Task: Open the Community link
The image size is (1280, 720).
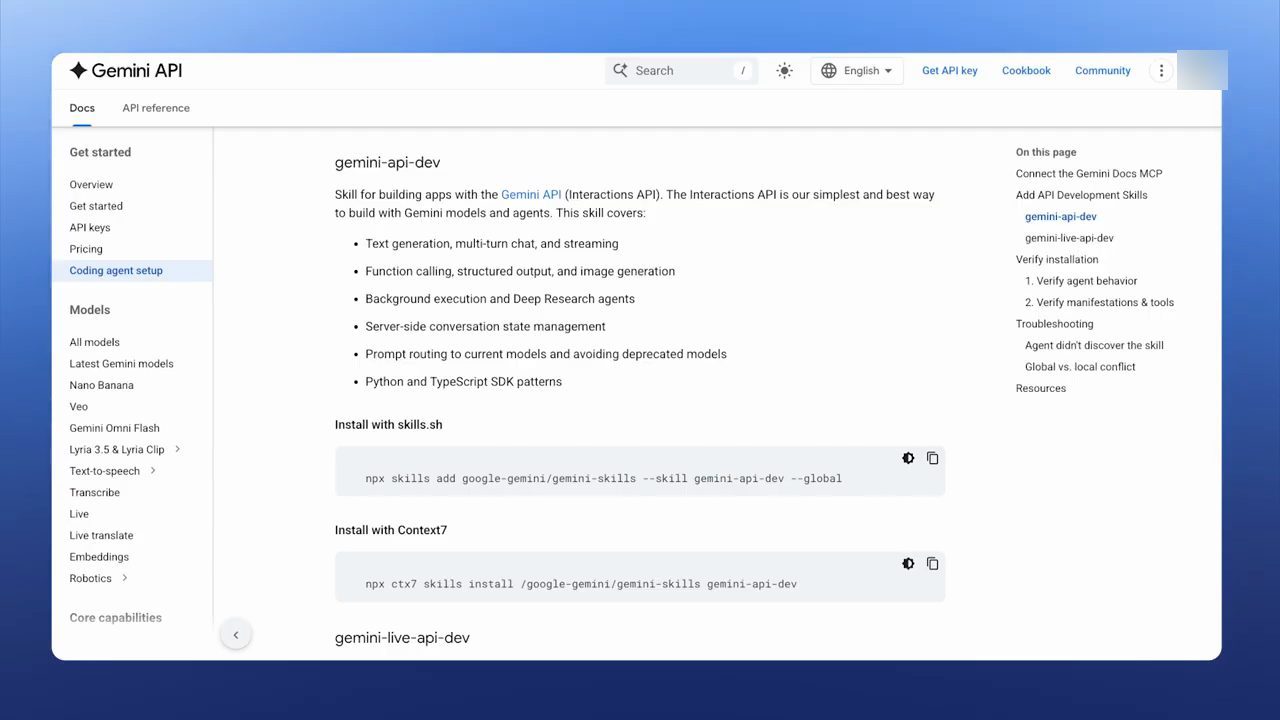Action: click(1103, 71)
